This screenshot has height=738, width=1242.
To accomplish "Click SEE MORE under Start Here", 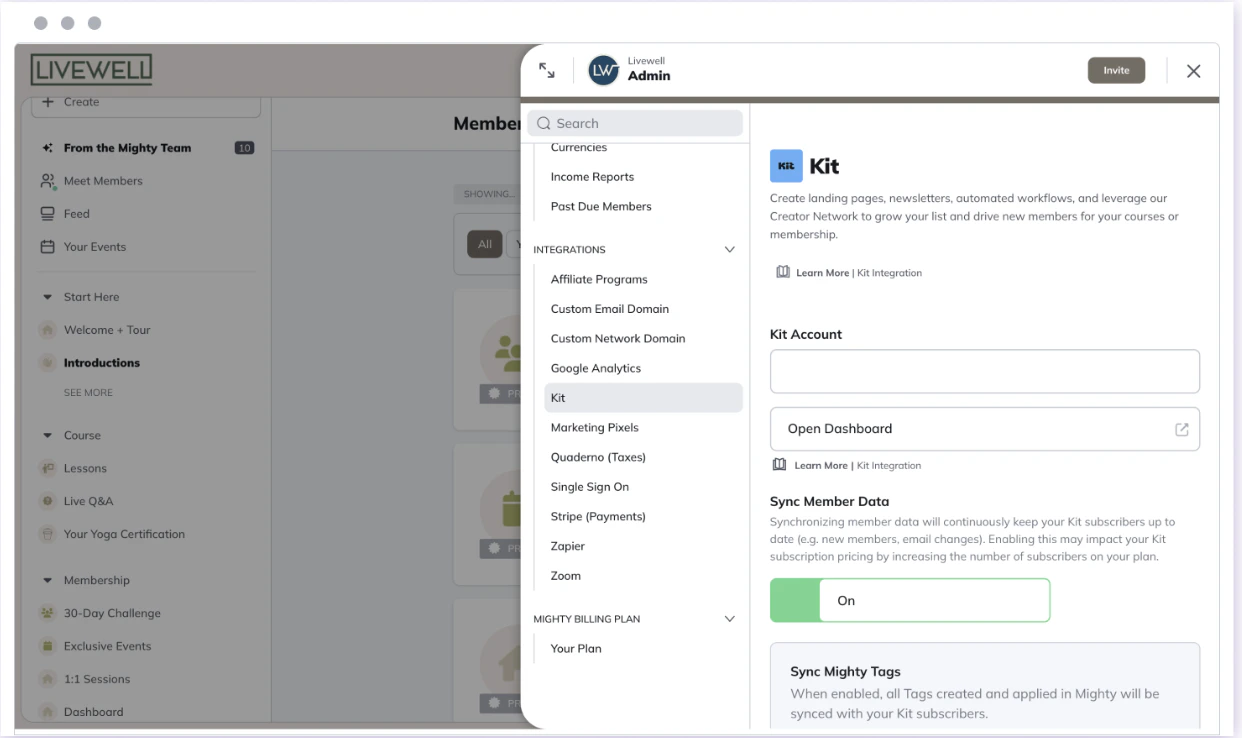I will [x=88, y=393].
